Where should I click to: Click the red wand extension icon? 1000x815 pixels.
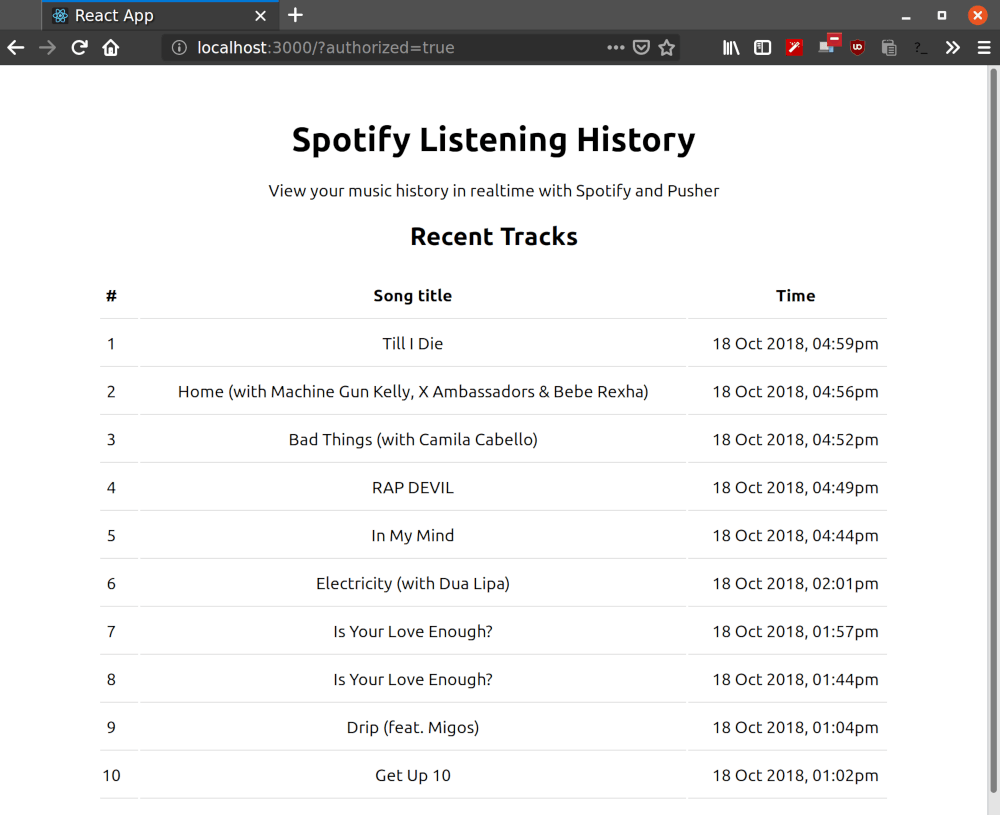pos(794,47)
